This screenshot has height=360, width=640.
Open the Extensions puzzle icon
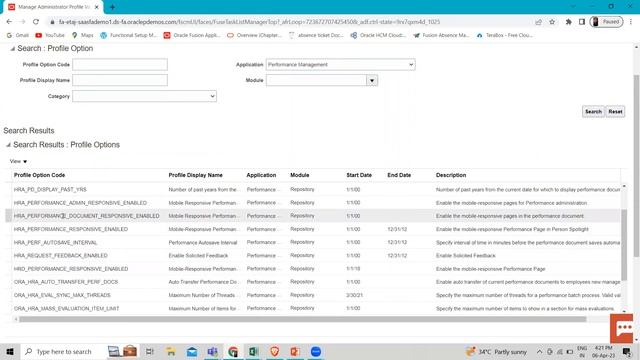pyautogui.click(x=568, y=22)
